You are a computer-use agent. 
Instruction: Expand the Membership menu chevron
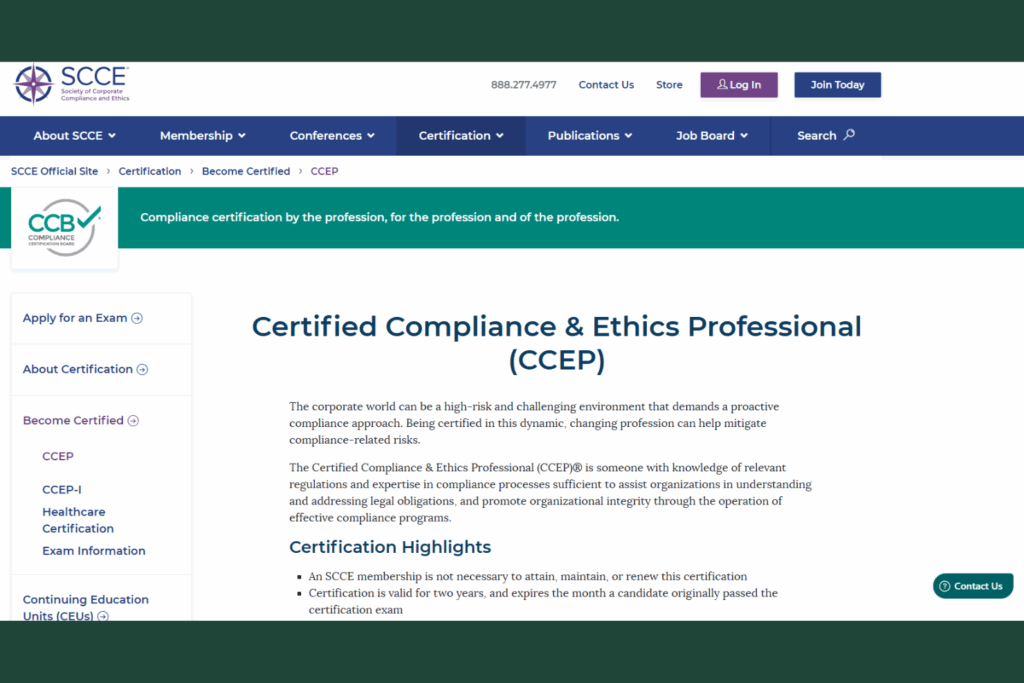[x=242, y=136]
